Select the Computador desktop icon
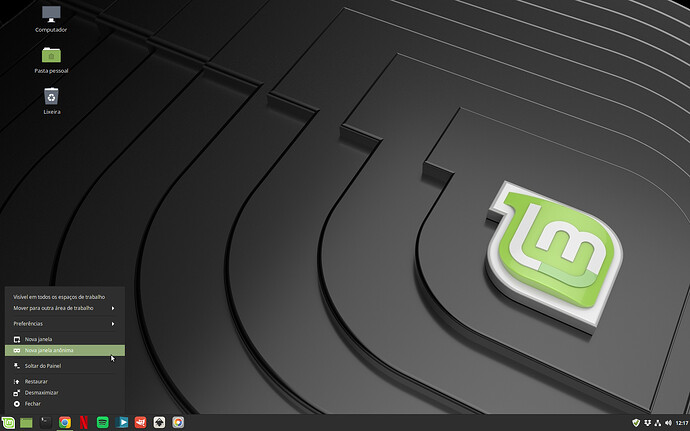This screenshot has height=431, width=690. (51, 19)
